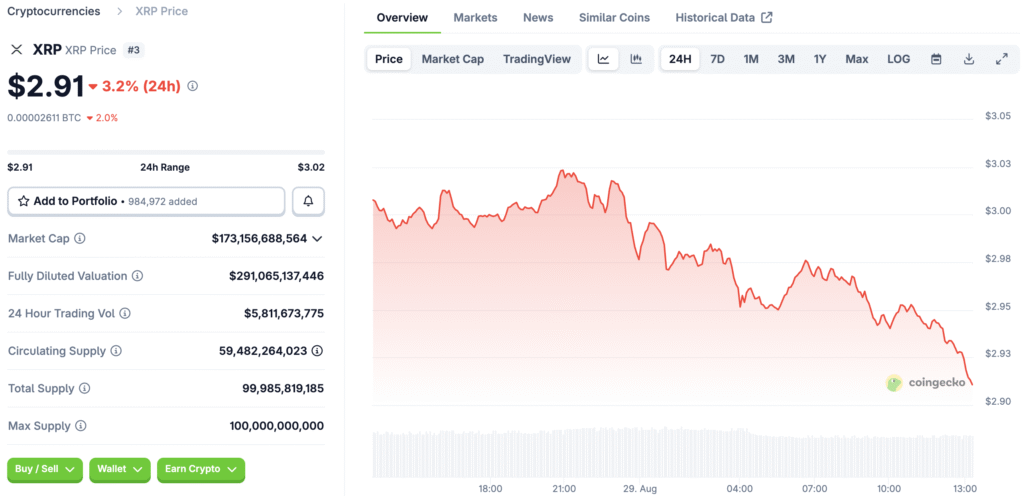
Task: Expand the chart to fullscreen
Action: point(1001,59)
